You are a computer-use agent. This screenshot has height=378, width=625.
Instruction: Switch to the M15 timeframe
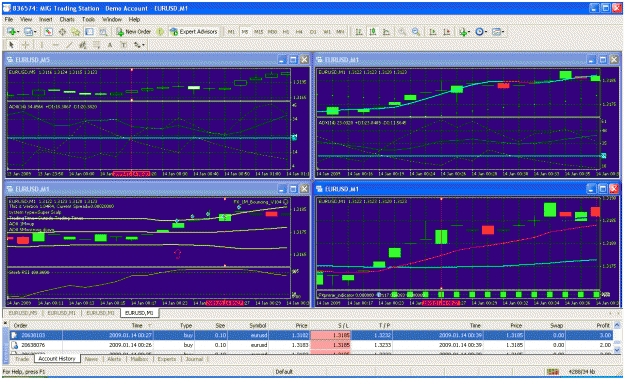tap(259, 32)
